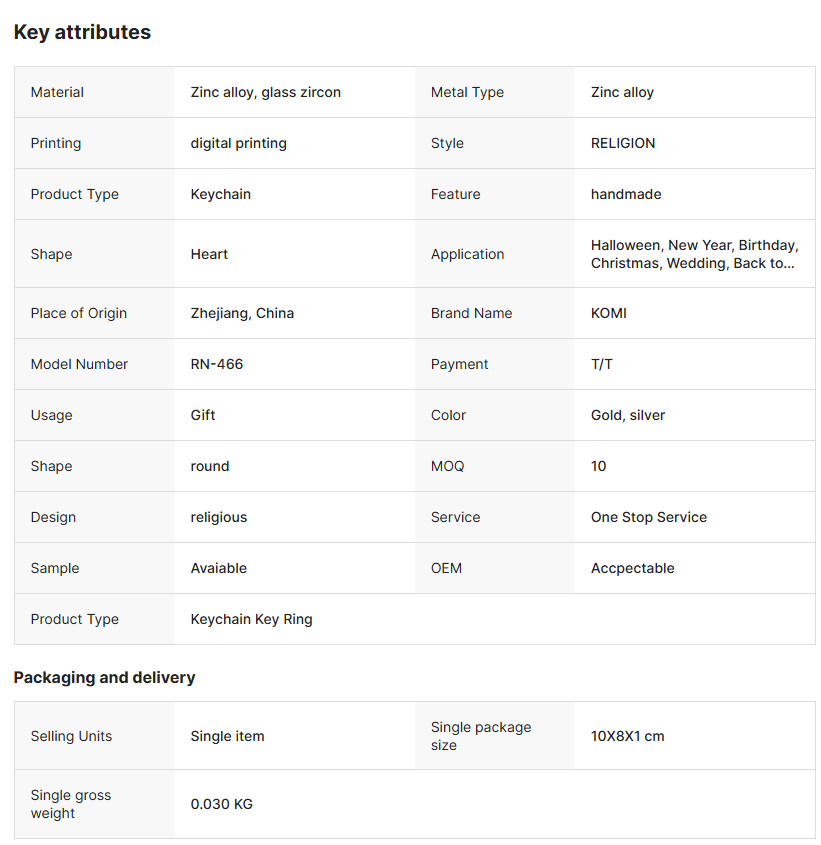Click the One Stop Service value
821x845 pixels.
click(x=648, y=517)
